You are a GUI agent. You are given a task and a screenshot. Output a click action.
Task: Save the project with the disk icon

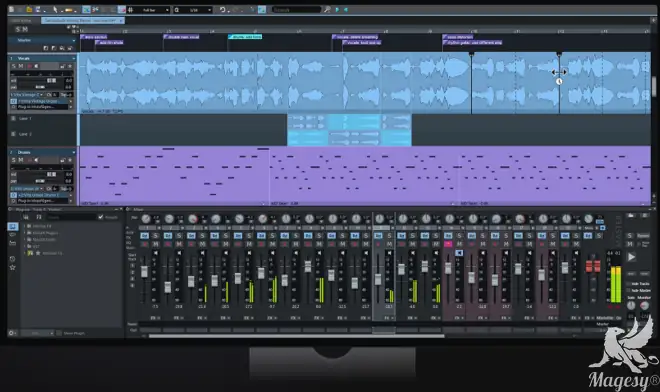pyautogui.click(x=38, y=9)
